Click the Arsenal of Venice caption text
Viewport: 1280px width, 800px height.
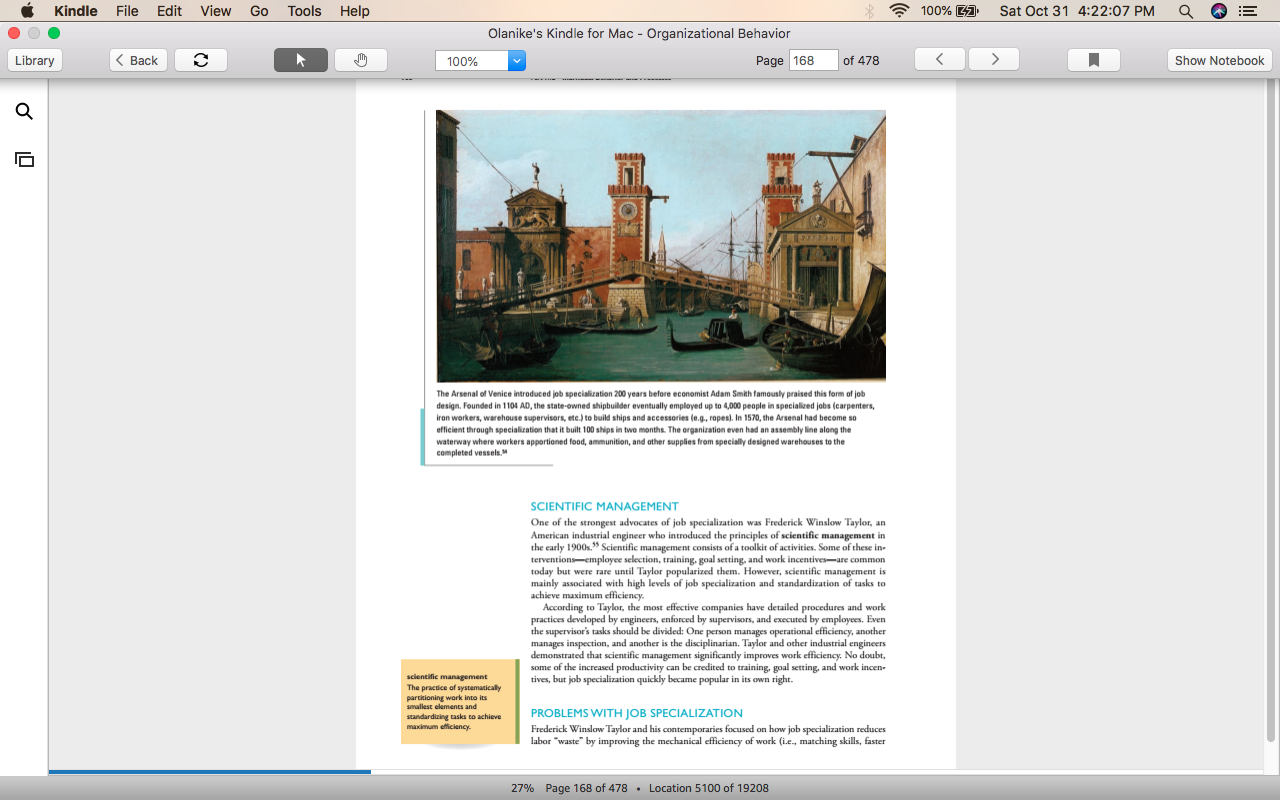click(655, 423)
